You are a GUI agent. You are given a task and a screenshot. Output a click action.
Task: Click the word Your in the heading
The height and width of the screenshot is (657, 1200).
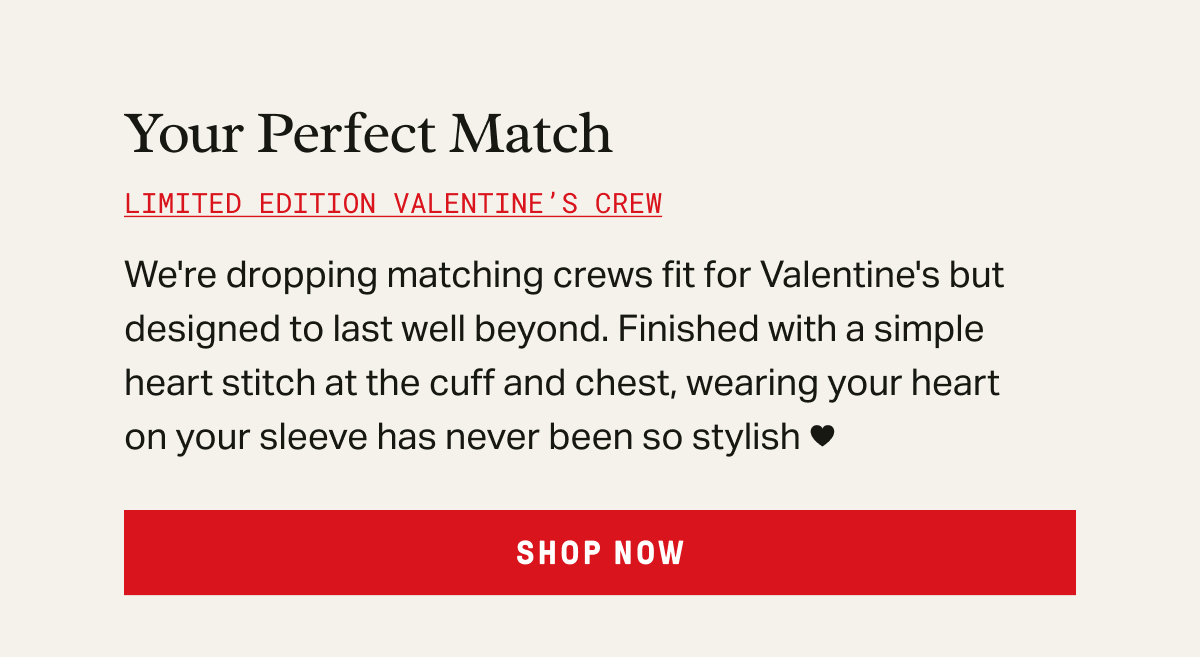(x=183, y=134)
